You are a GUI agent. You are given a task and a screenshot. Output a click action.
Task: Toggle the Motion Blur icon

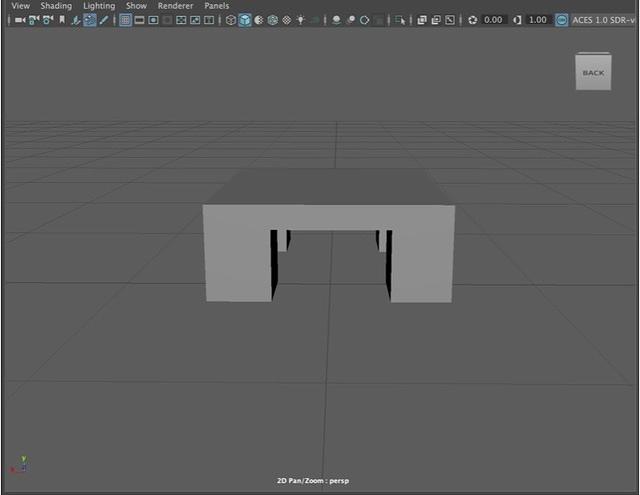(351, 20)
